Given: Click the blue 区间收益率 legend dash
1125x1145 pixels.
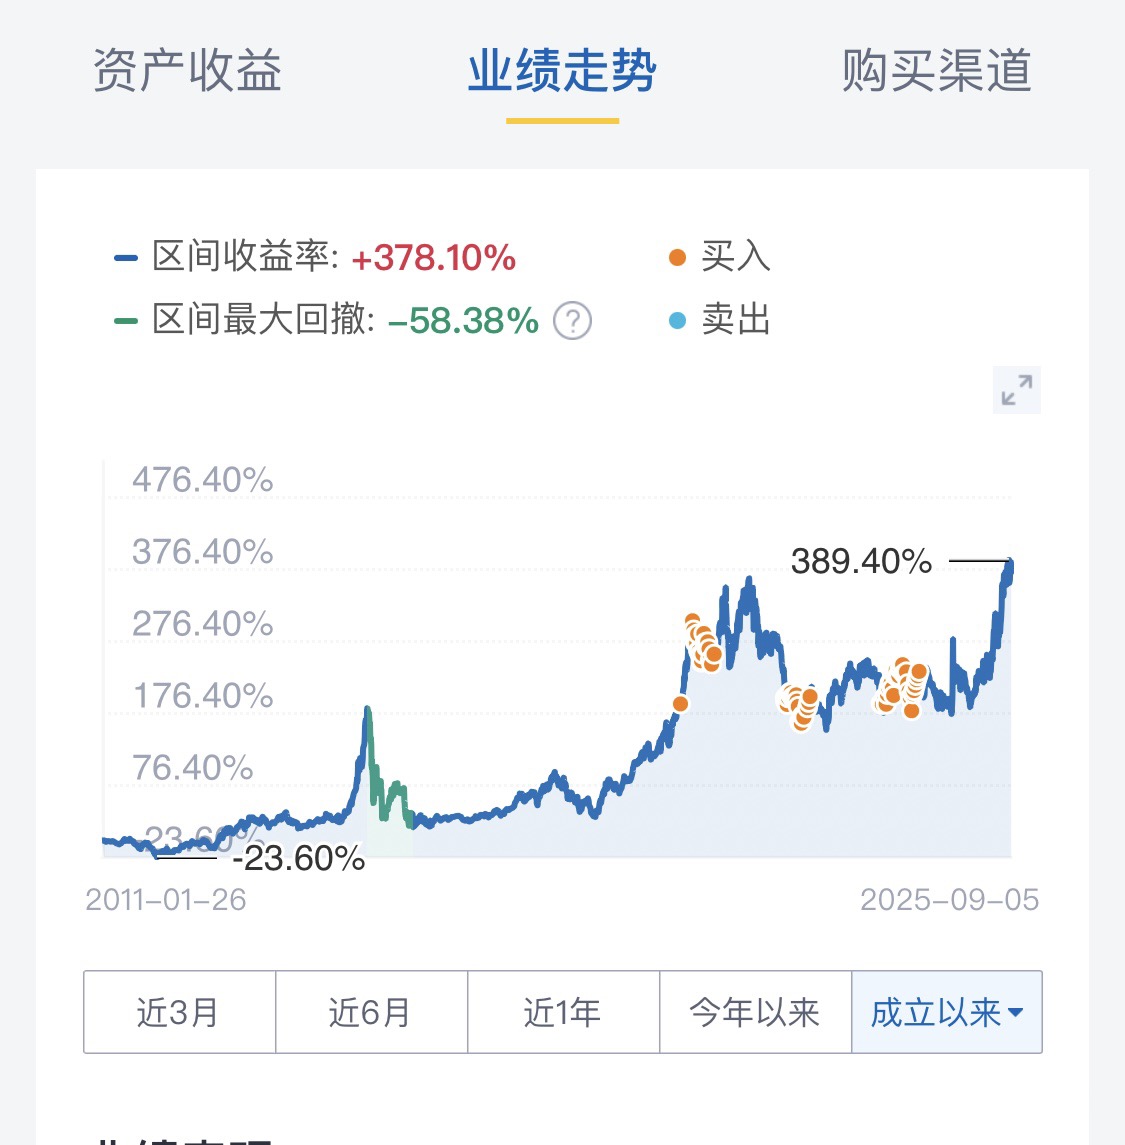Looking at the screenshot, I should coord(126,258).
